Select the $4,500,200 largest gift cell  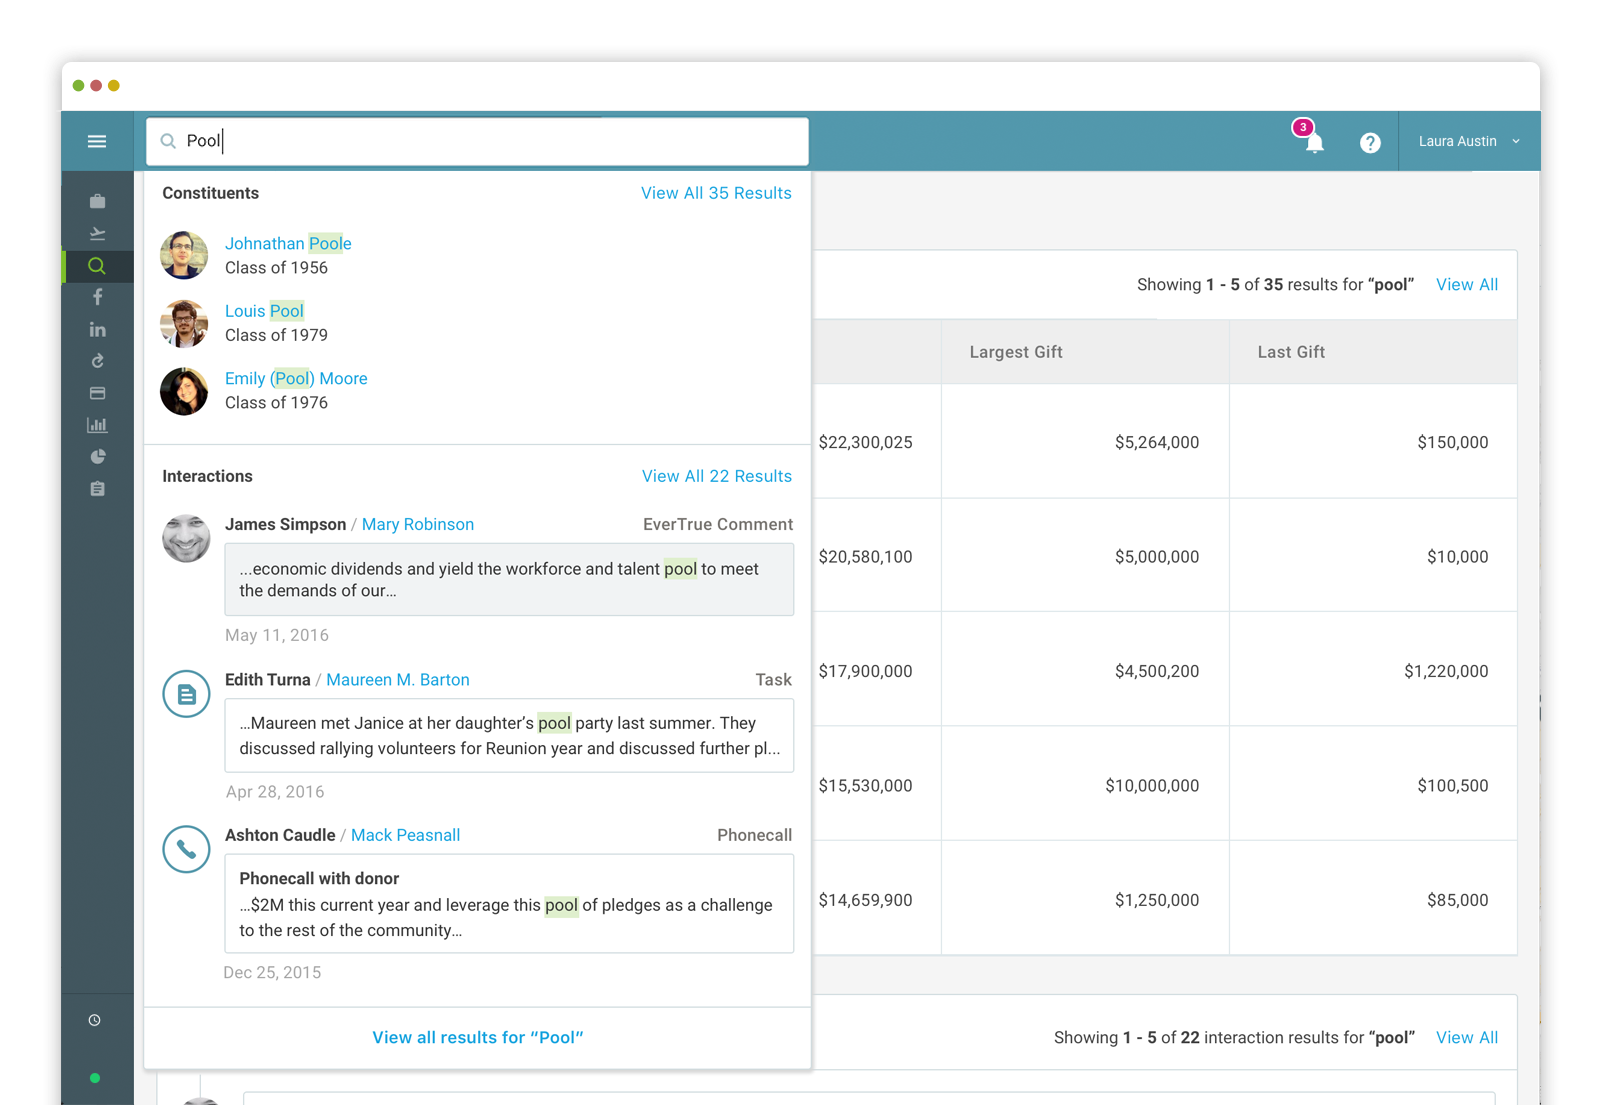click(x=1157, y=671)
